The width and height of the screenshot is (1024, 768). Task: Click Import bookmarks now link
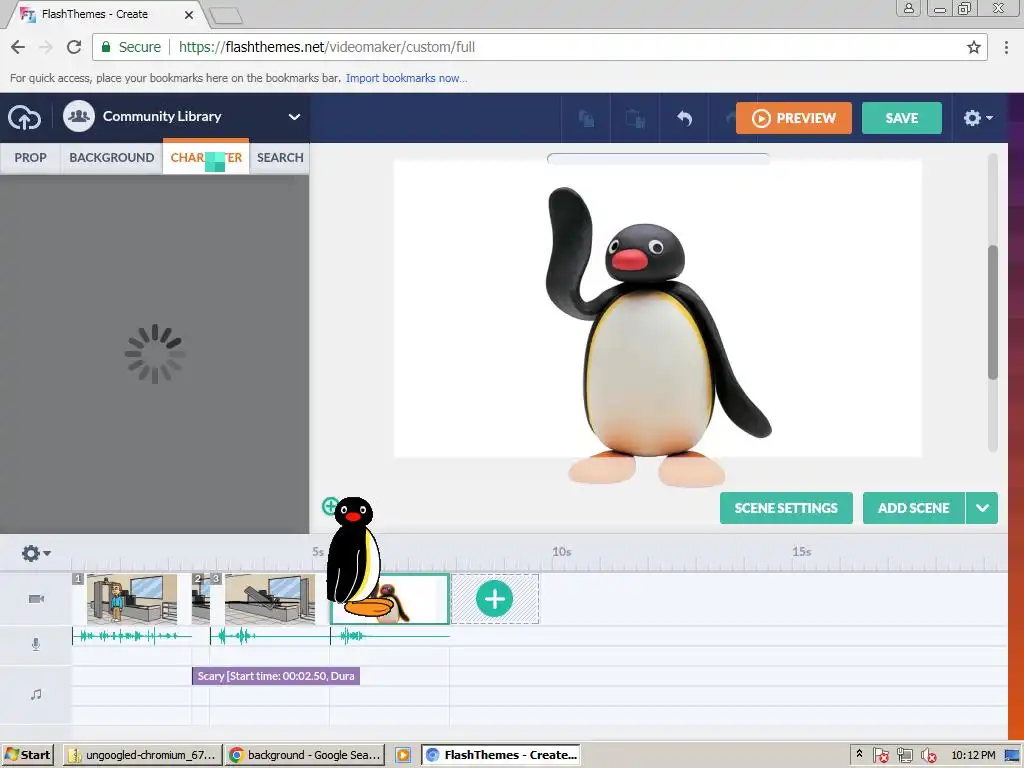(x=406, y=78)
